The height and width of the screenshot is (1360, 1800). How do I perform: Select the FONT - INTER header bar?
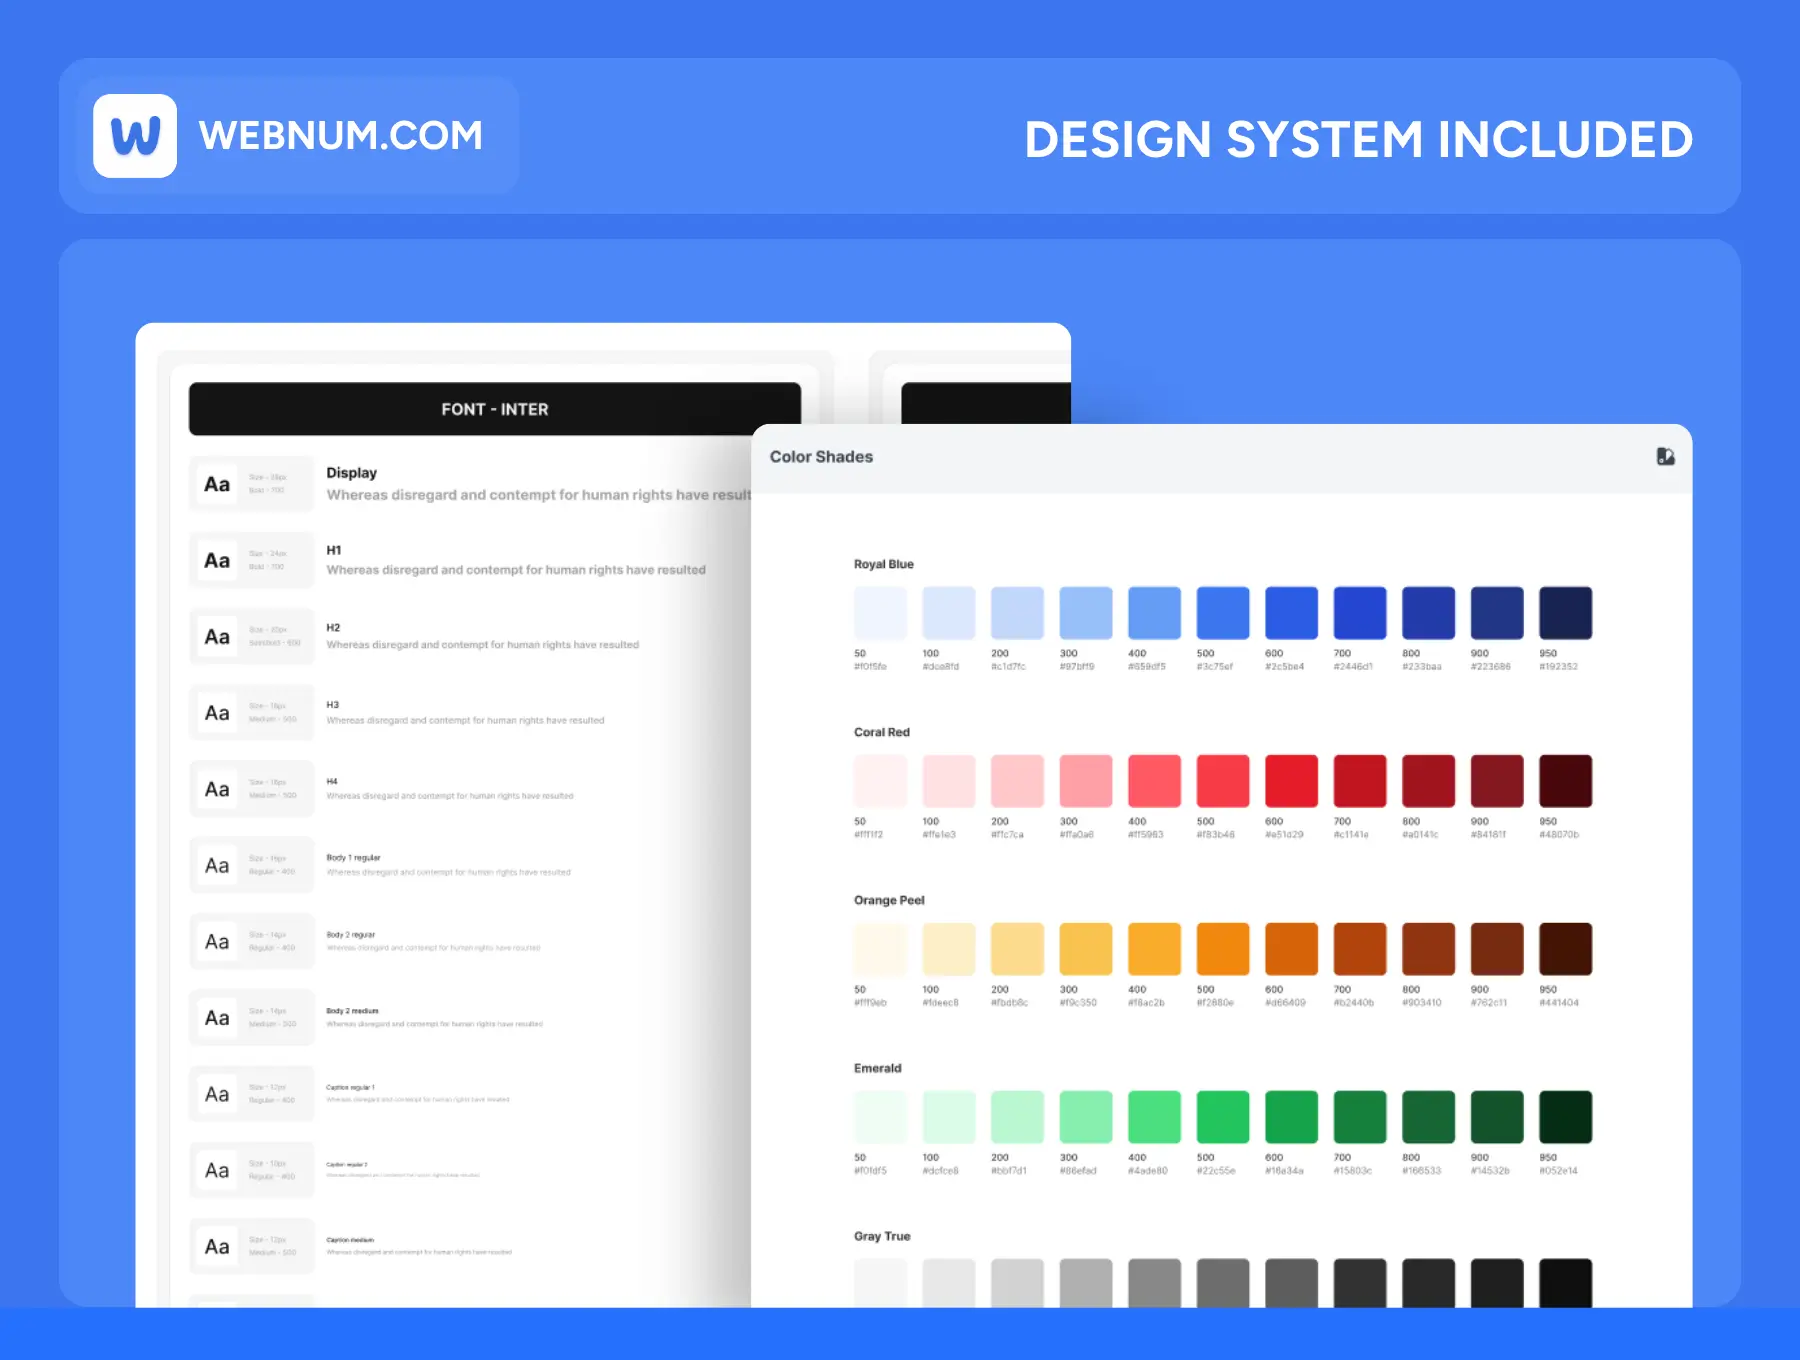[x=494, y=408]
